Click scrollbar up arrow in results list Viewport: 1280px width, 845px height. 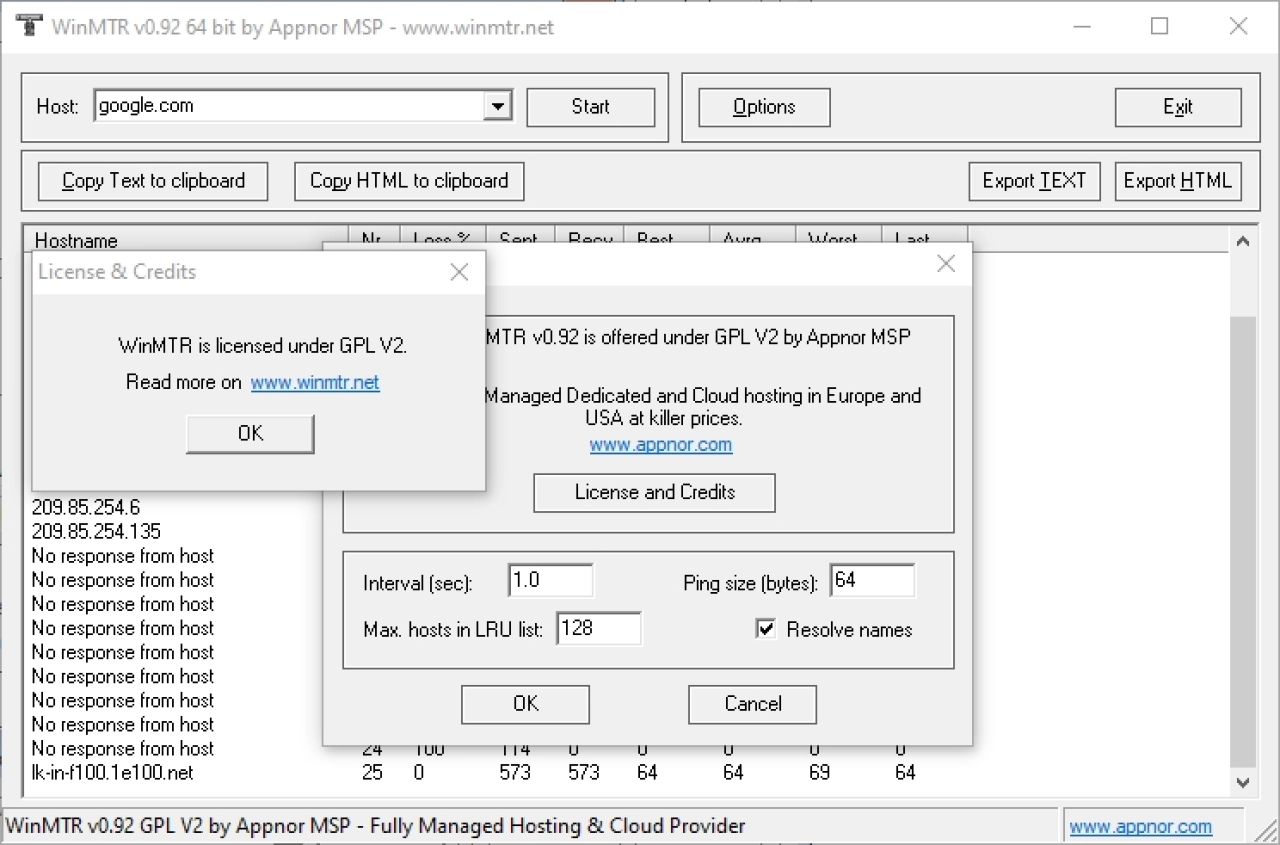(1243, 241)
